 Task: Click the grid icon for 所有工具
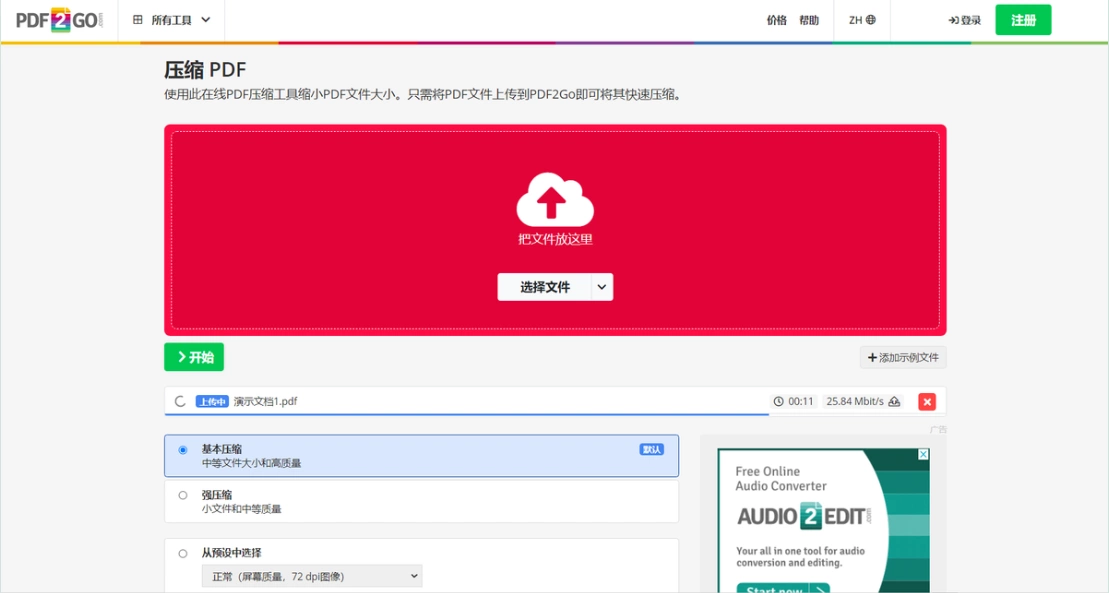pyautogui.click(x=138, y=20)
